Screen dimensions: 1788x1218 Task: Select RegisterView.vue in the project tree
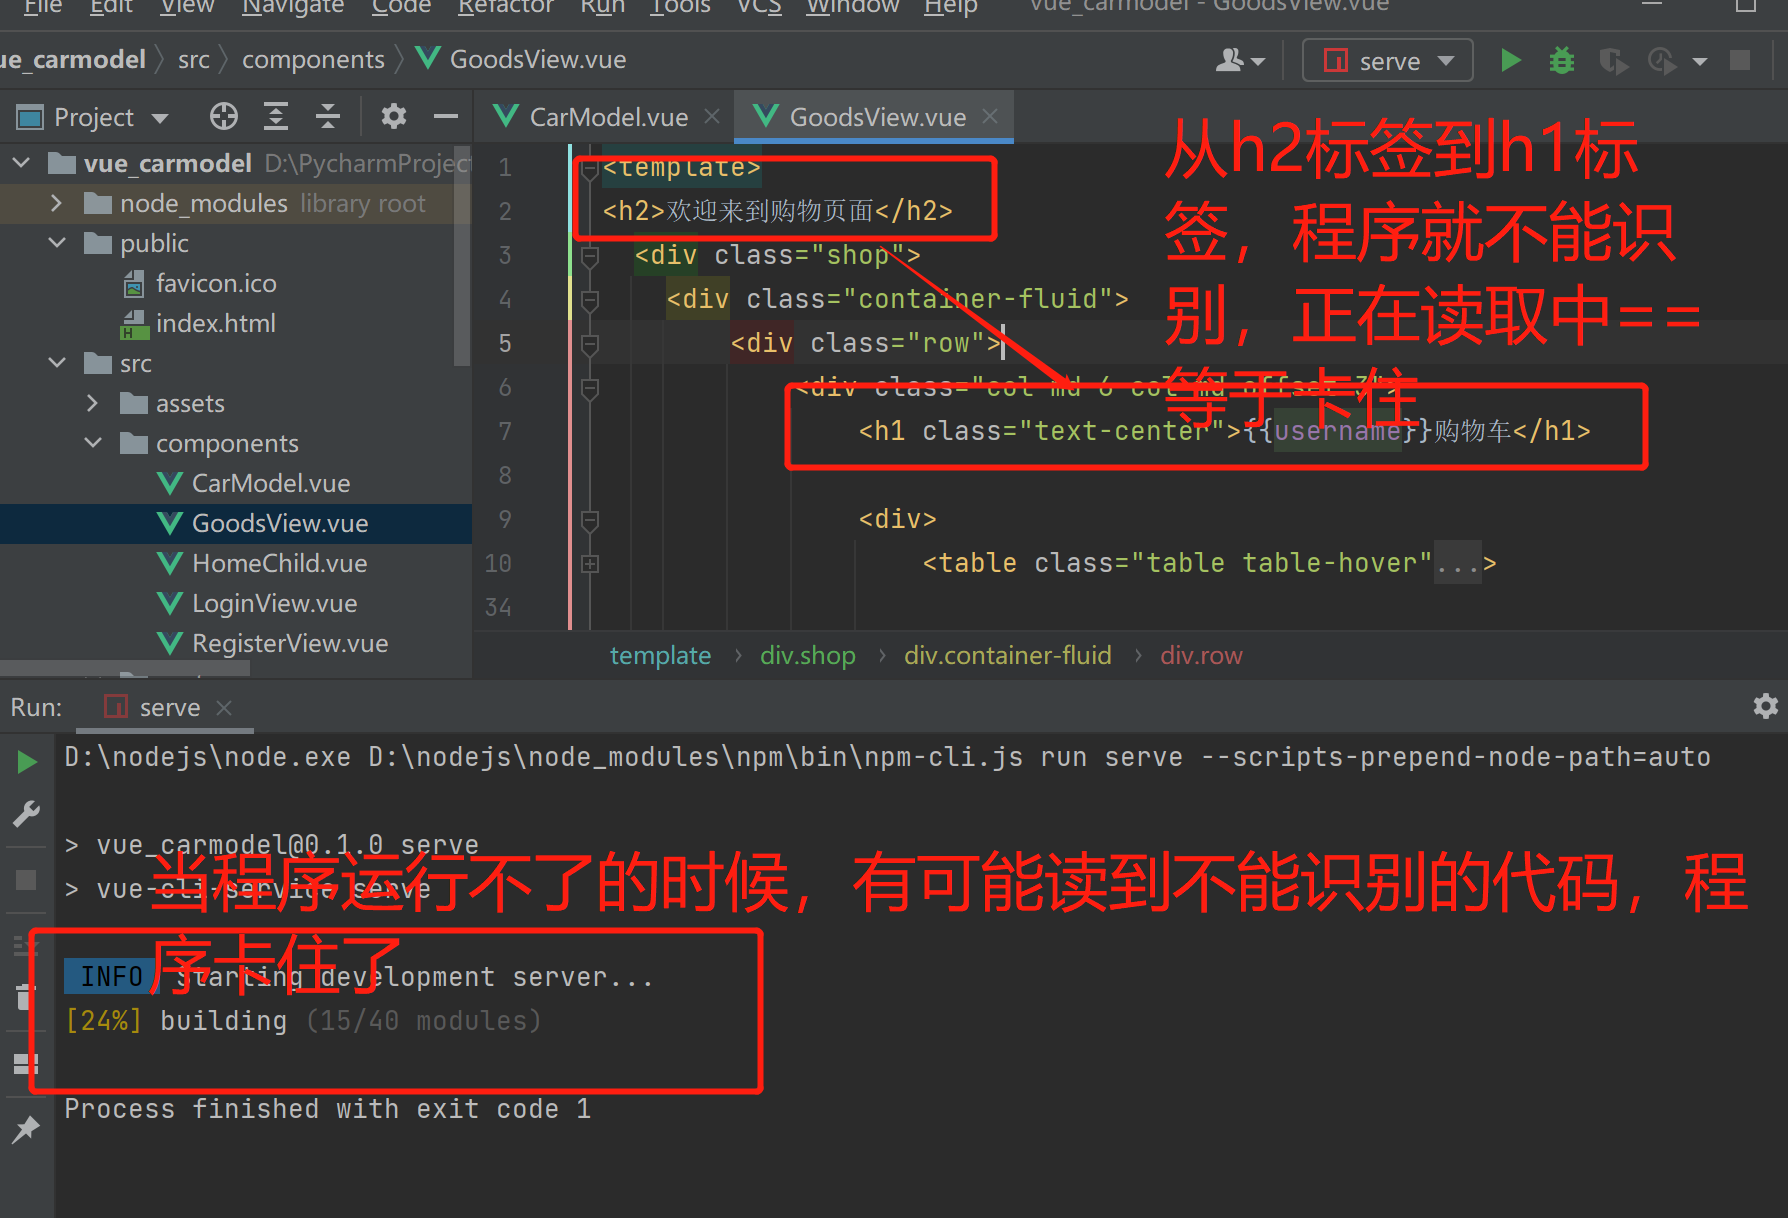290,643
